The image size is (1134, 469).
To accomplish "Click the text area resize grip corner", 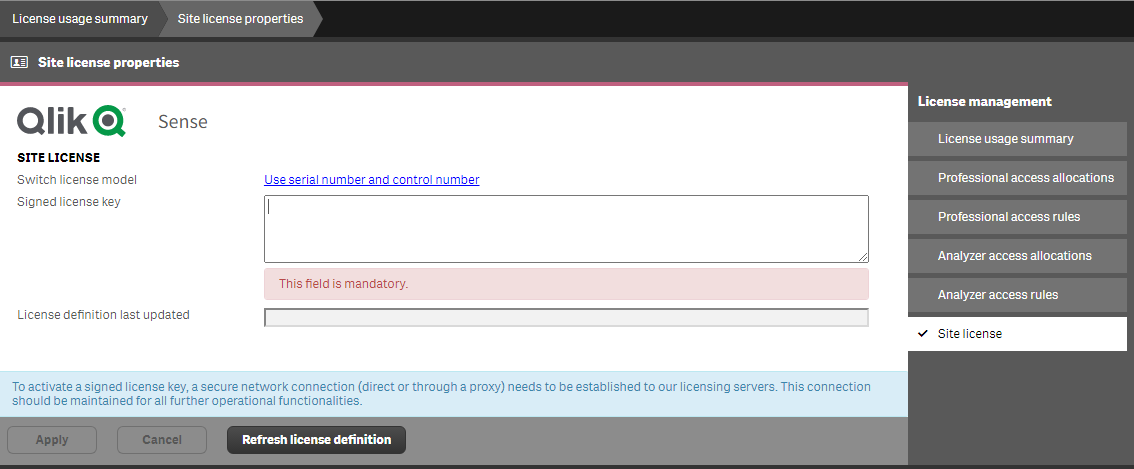I will click(864, 257).
